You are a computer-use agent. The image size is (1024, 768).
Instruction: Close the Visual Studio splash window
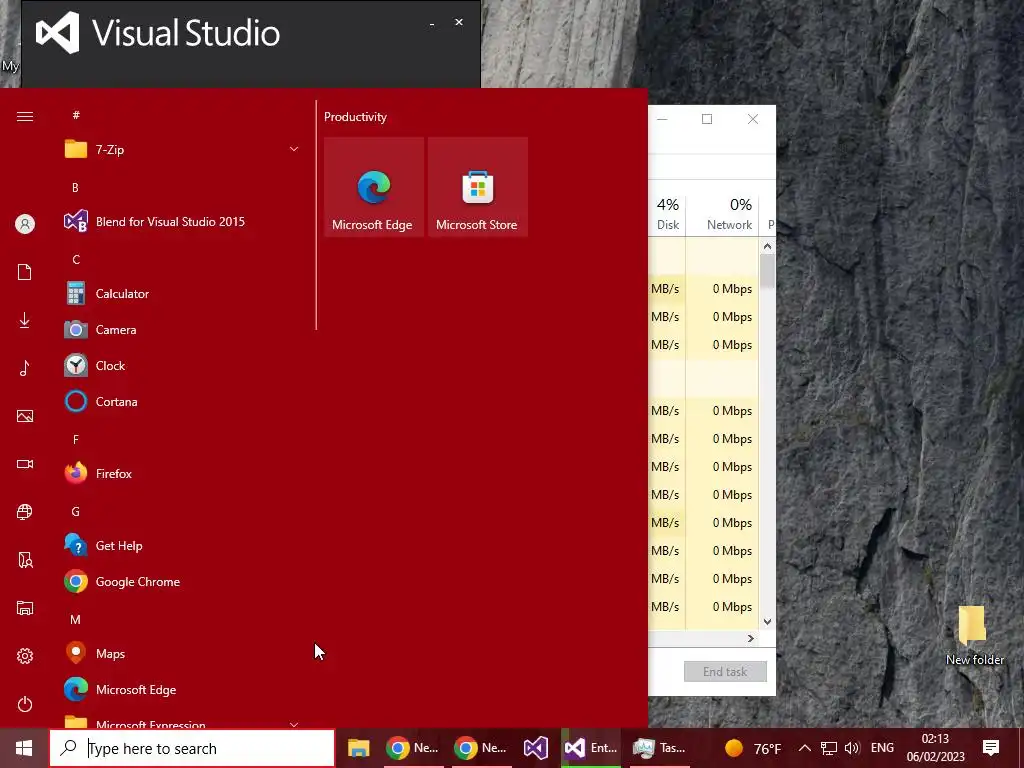click(x=459, y=22)
